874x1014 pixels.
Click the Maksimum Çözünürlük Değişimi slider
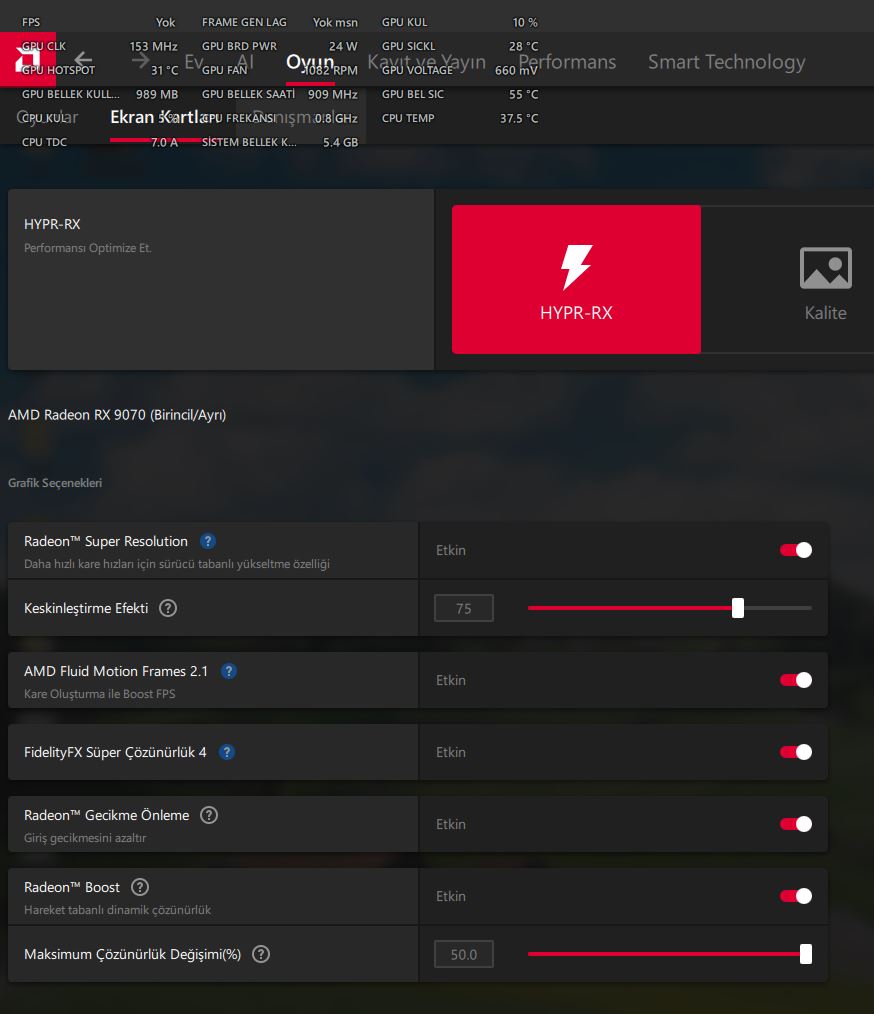pyautogui.click(x=670, y=954)
